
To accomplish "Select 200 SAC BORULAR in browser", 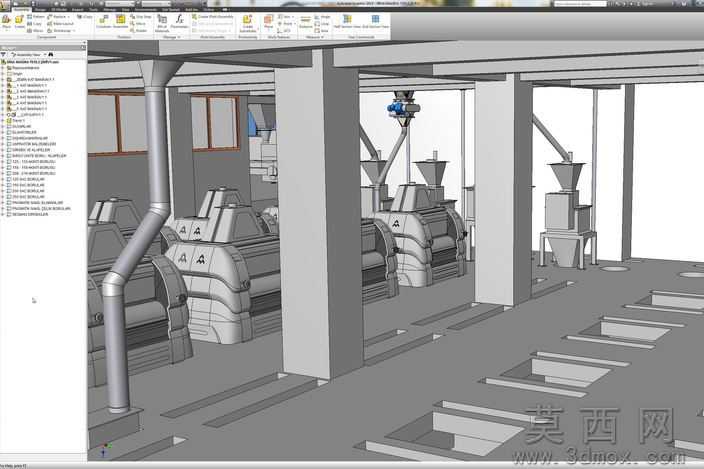I will pos(28,191).
